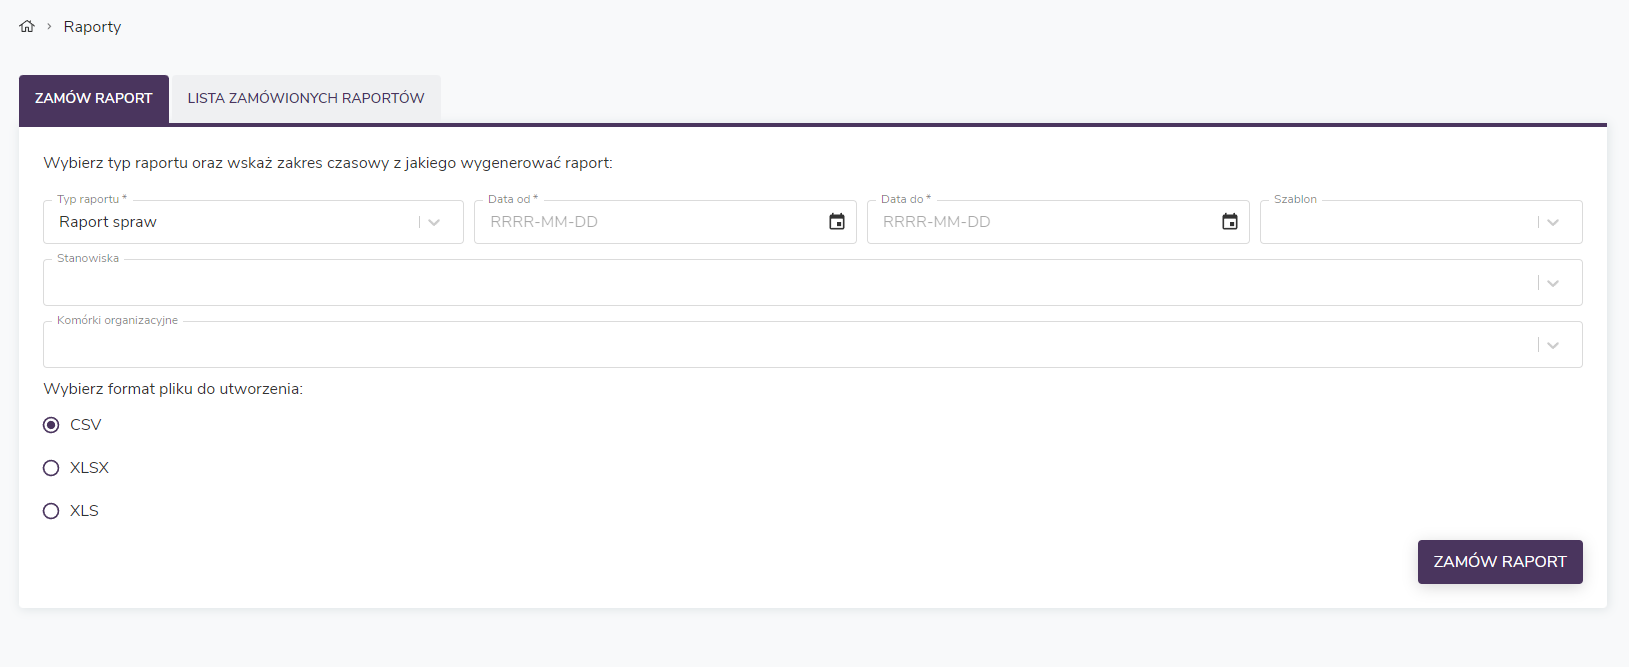Expand the Stanowiska select field
The width and height of the screenshot is (1629, 667).
[780, 283]
